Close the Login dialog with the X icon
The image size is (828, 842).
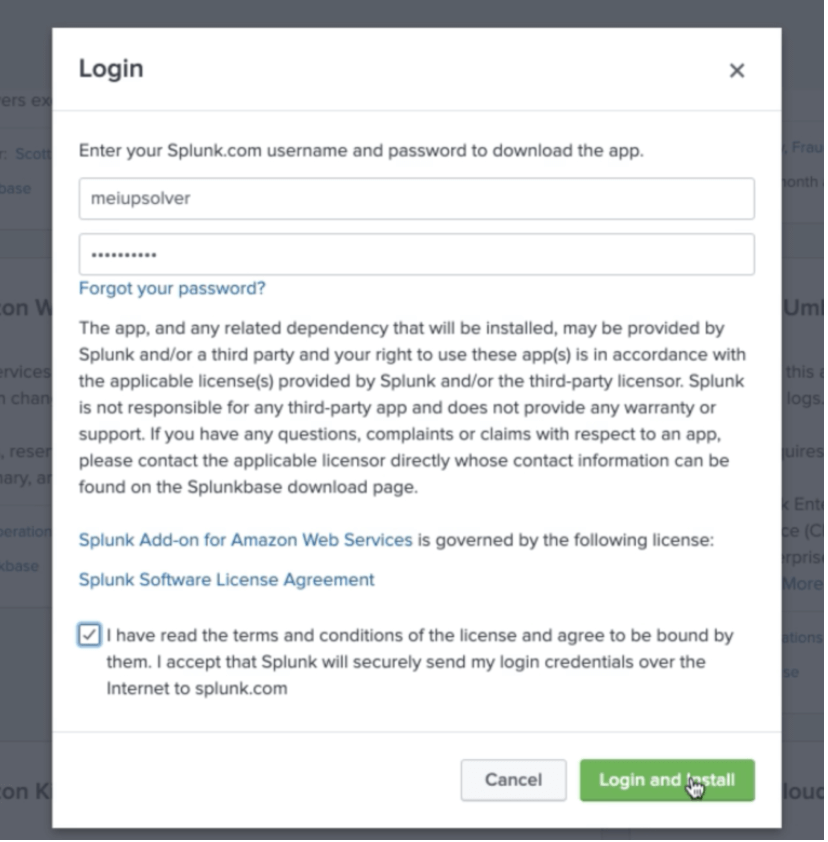pyautogui.click(x=737, y=70)
